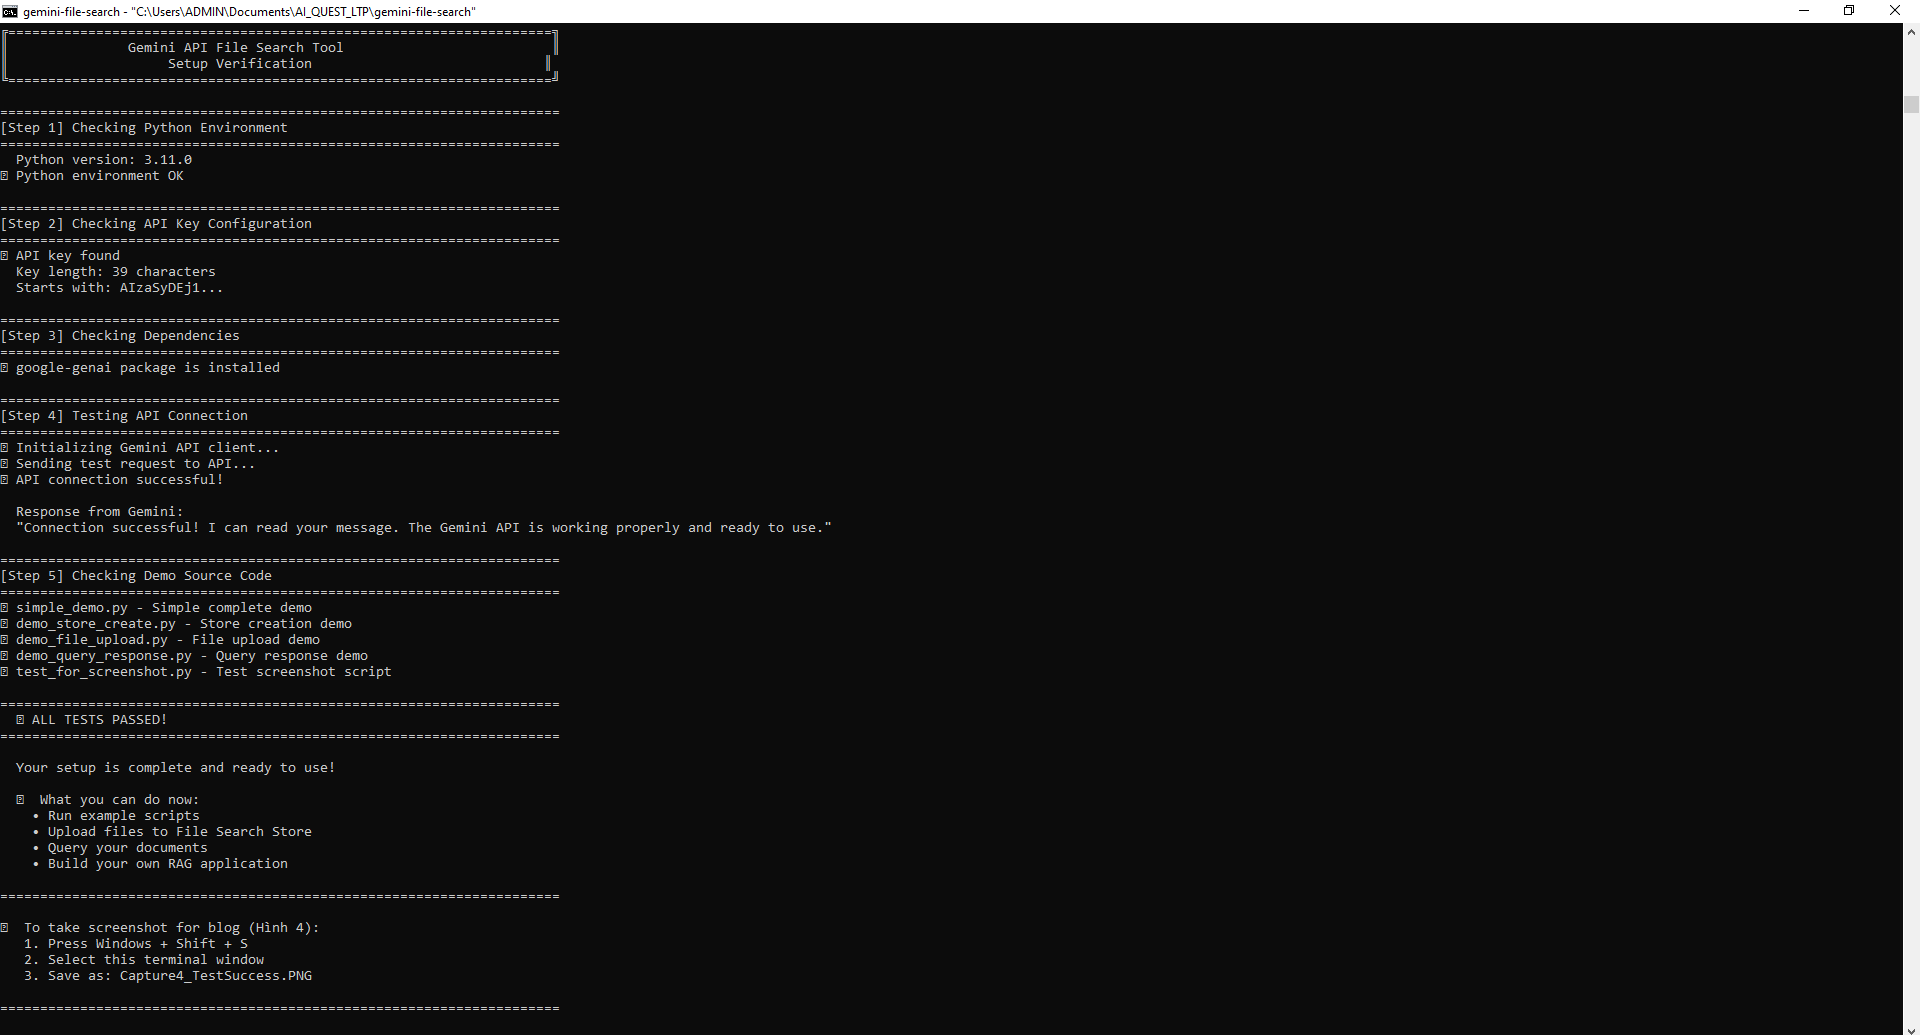Click the scrollbar up arrow
This screenshot has width=1920, height=1035.
point(1910,30)
